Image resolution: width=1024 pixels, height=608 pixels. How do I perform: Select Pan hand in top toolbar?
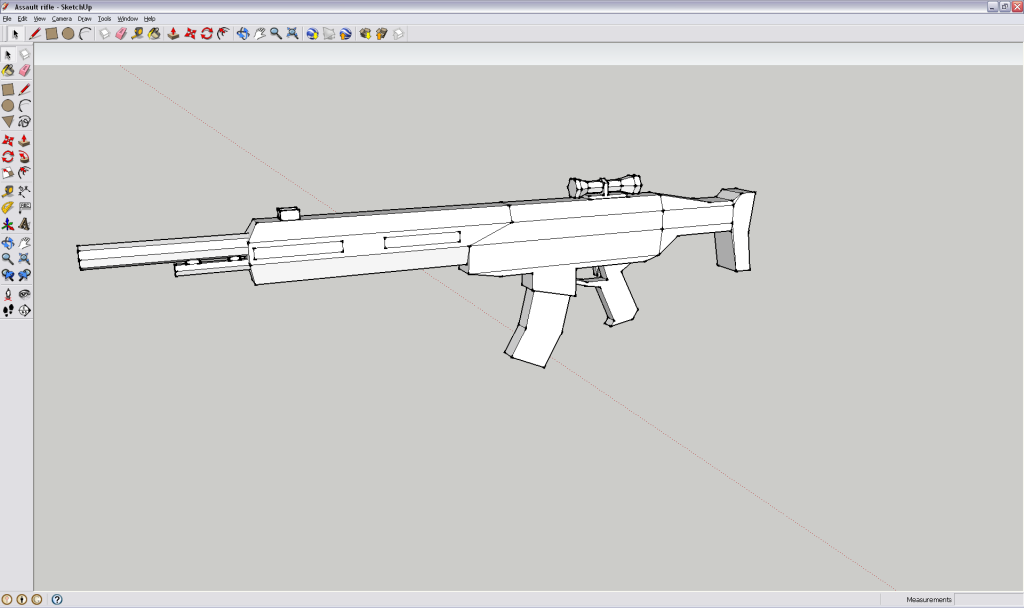pyautogui.click(x=259, y=34)
